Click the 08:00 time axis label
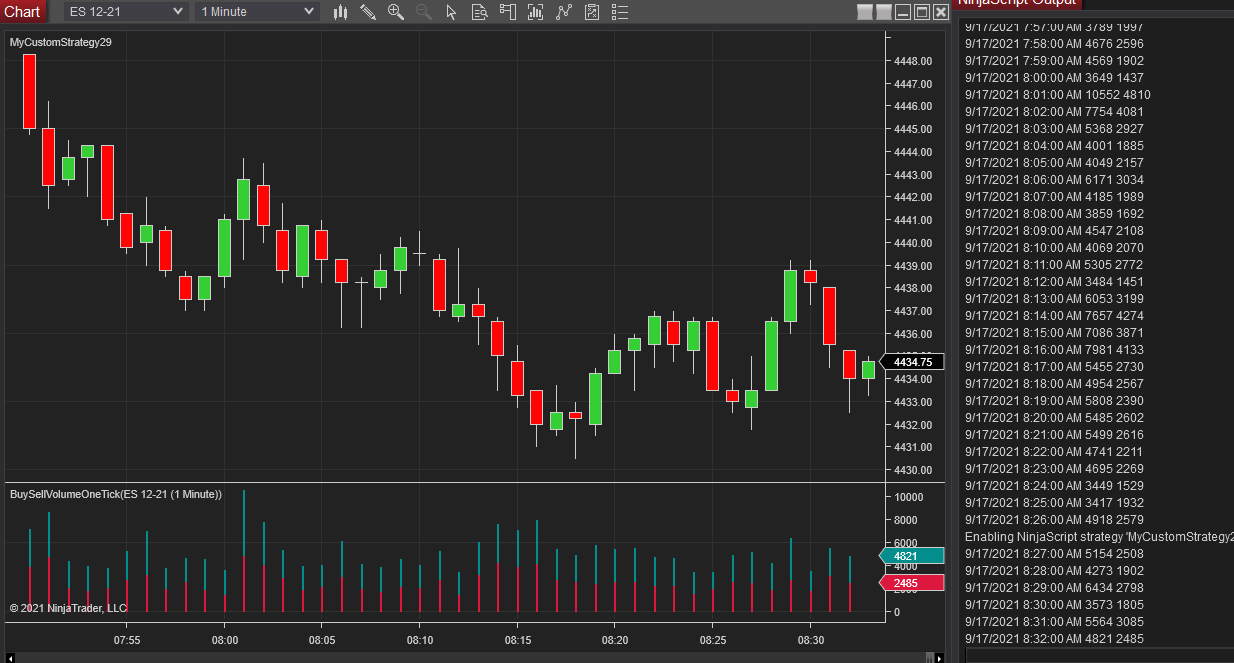 [224, 639]
